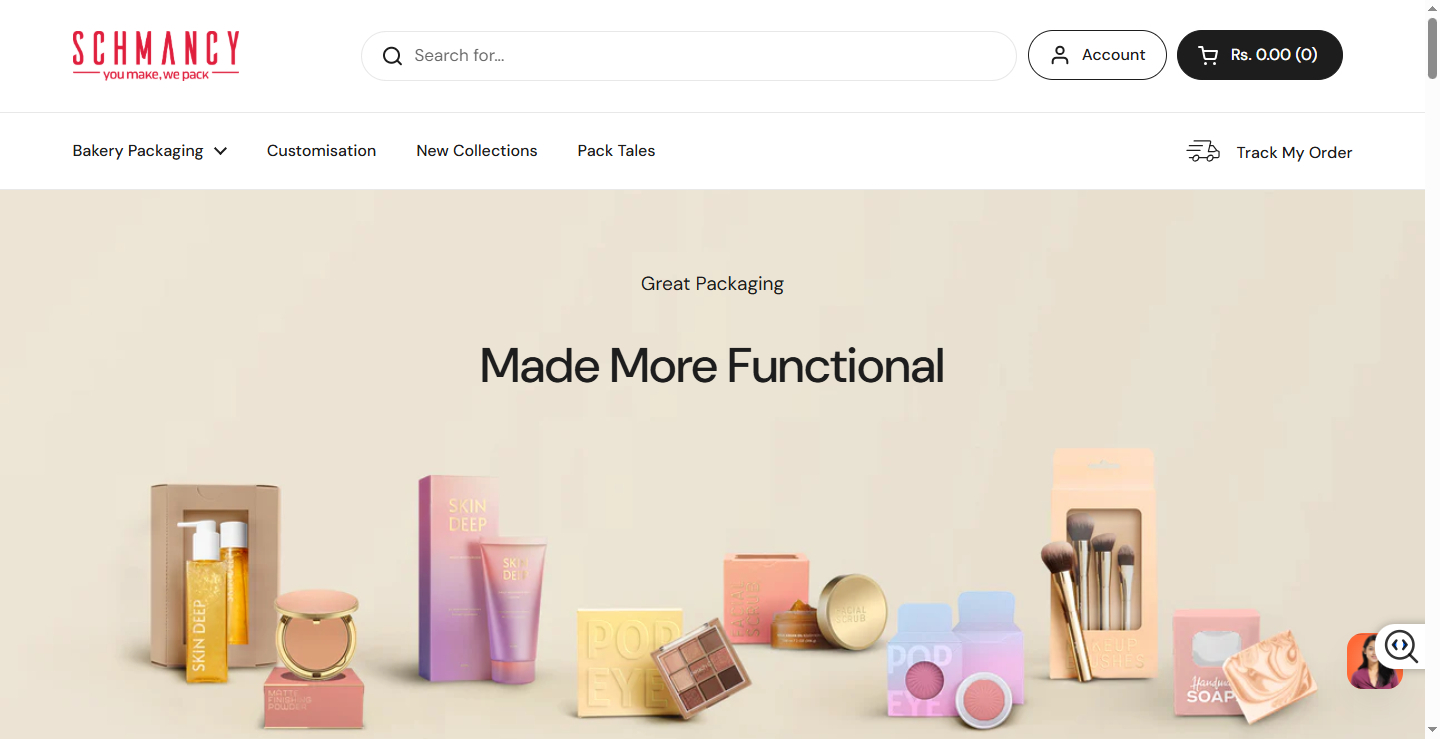
Task: Click the delivery truck icon
Action: (x=1203, y=152)
